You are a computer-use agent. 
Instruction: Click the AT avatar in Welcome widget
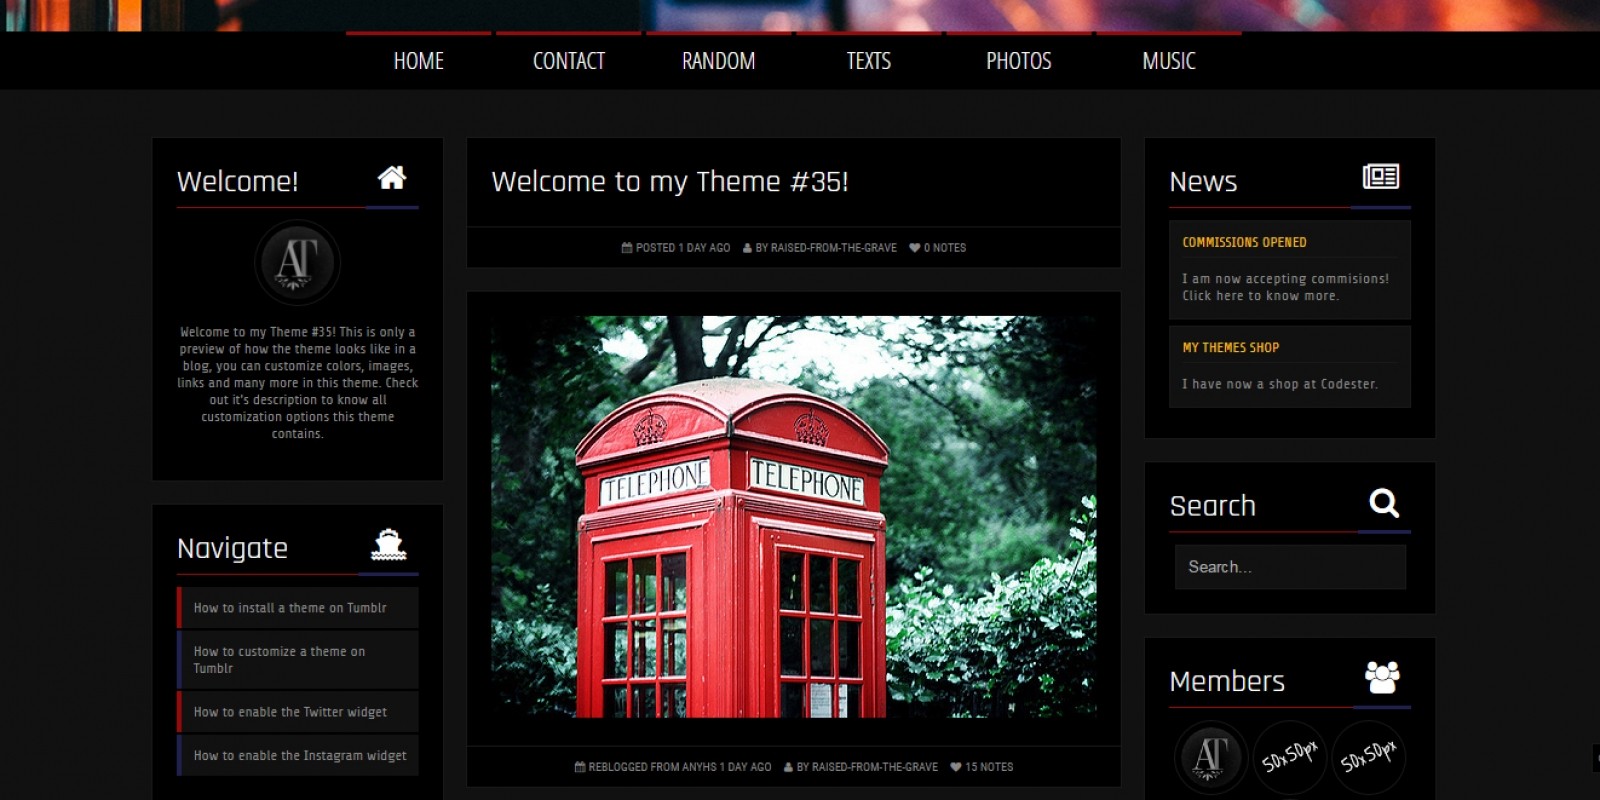coord(298,263)
